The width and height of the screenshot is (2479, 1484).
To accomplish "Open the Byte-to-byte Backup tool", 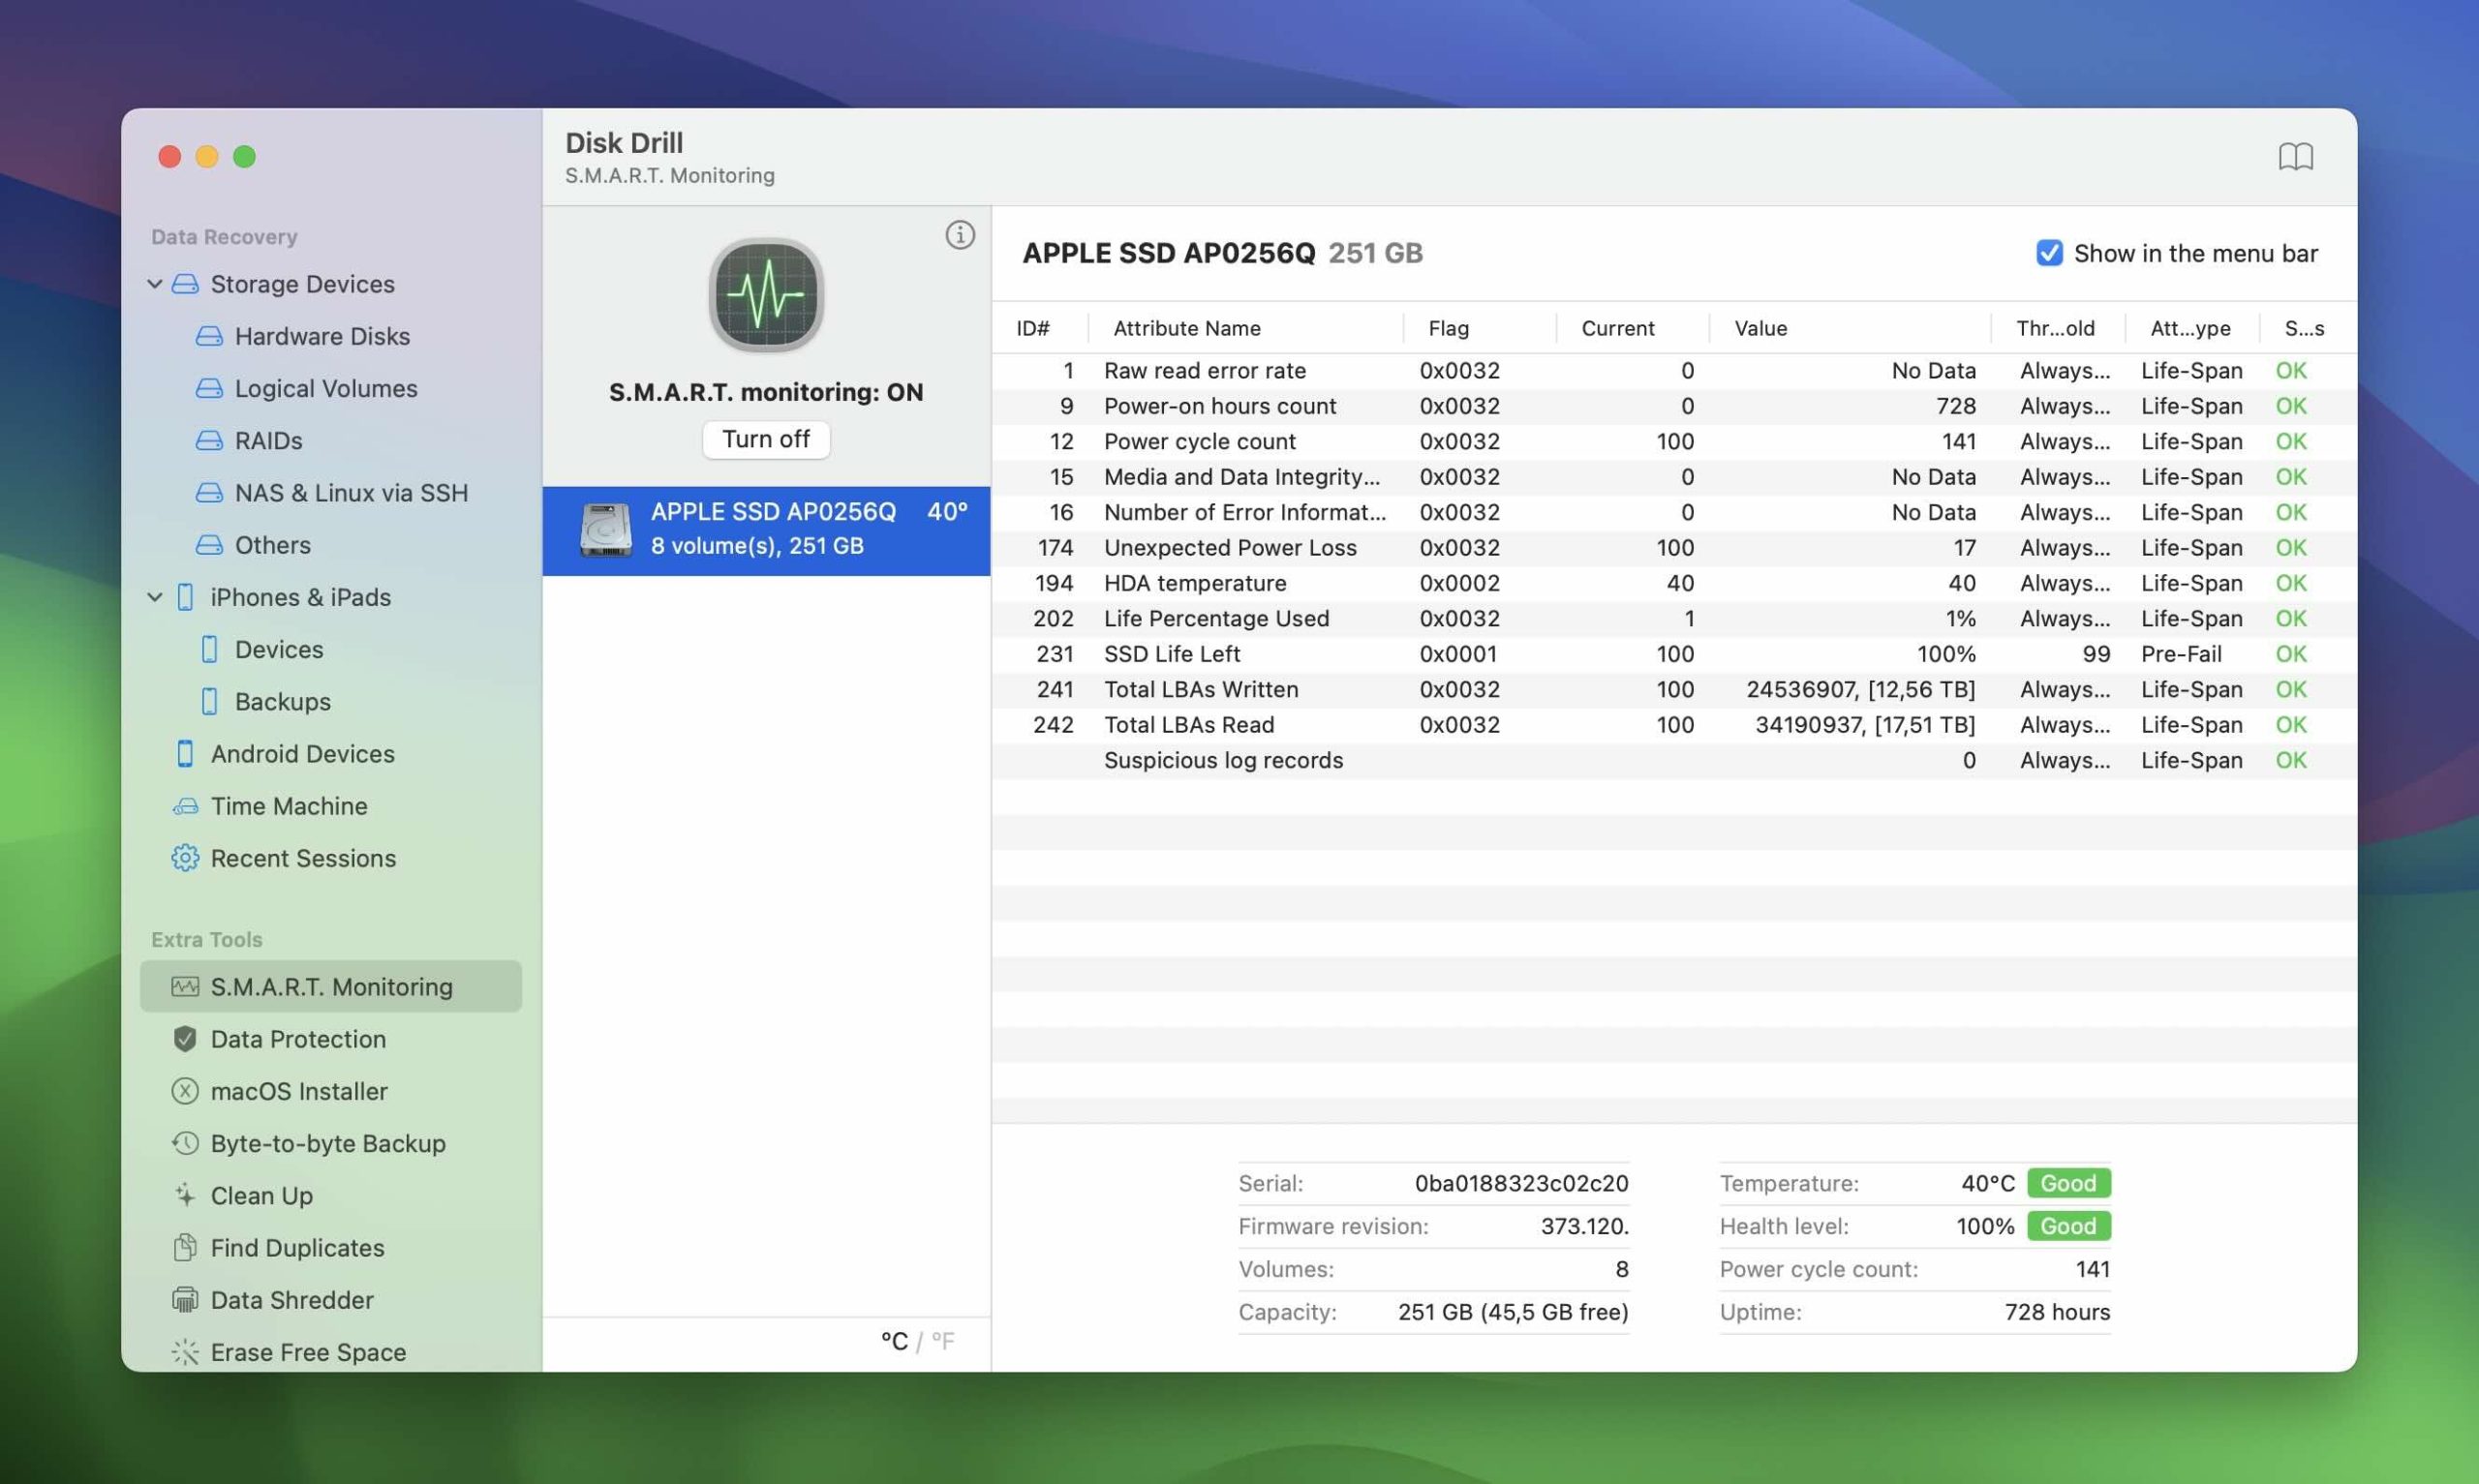I will pos(327,1141).
